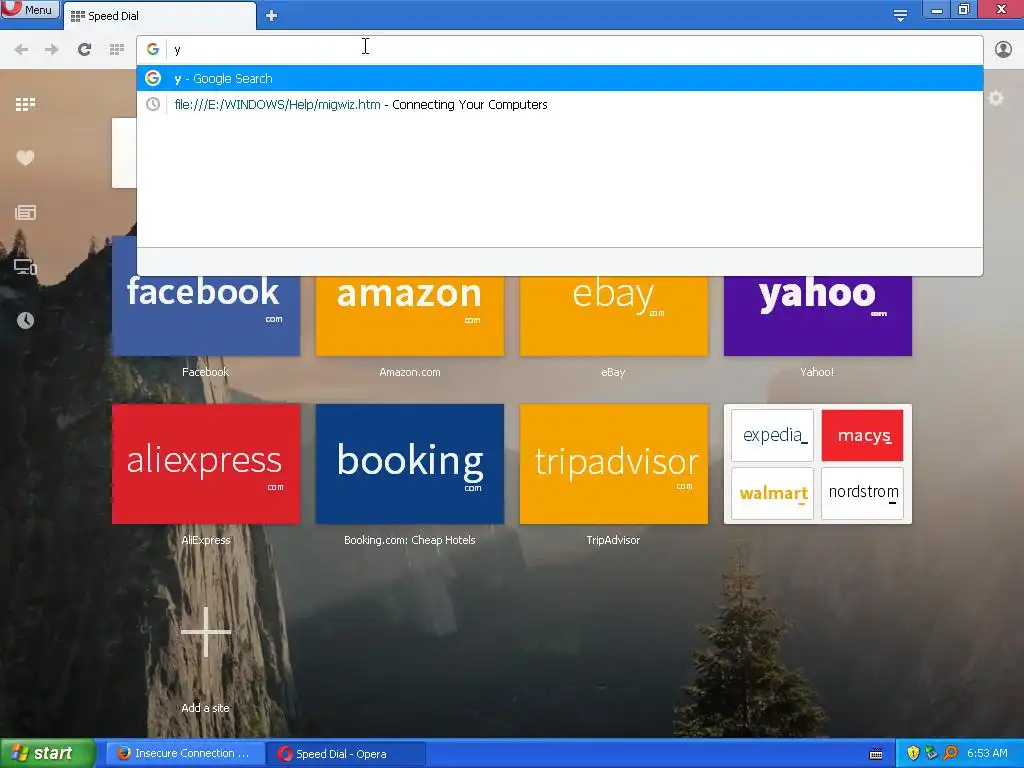
Task: Click the 'AliExpress' label under the tile
Action: (206, 540)
